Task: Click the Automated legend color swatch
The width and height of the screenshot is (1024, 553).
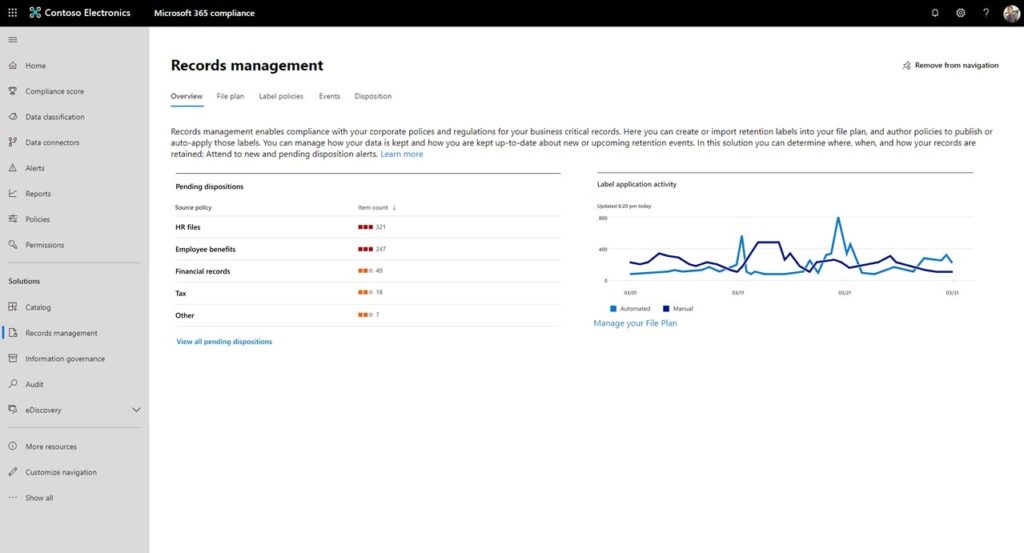Action: pos(613,309)
